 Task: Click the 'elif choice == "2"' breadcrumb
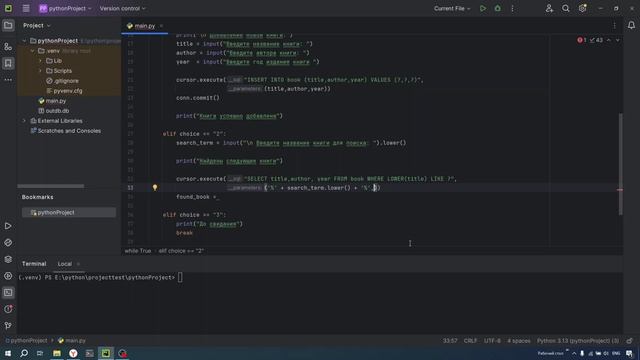point(181,251)
